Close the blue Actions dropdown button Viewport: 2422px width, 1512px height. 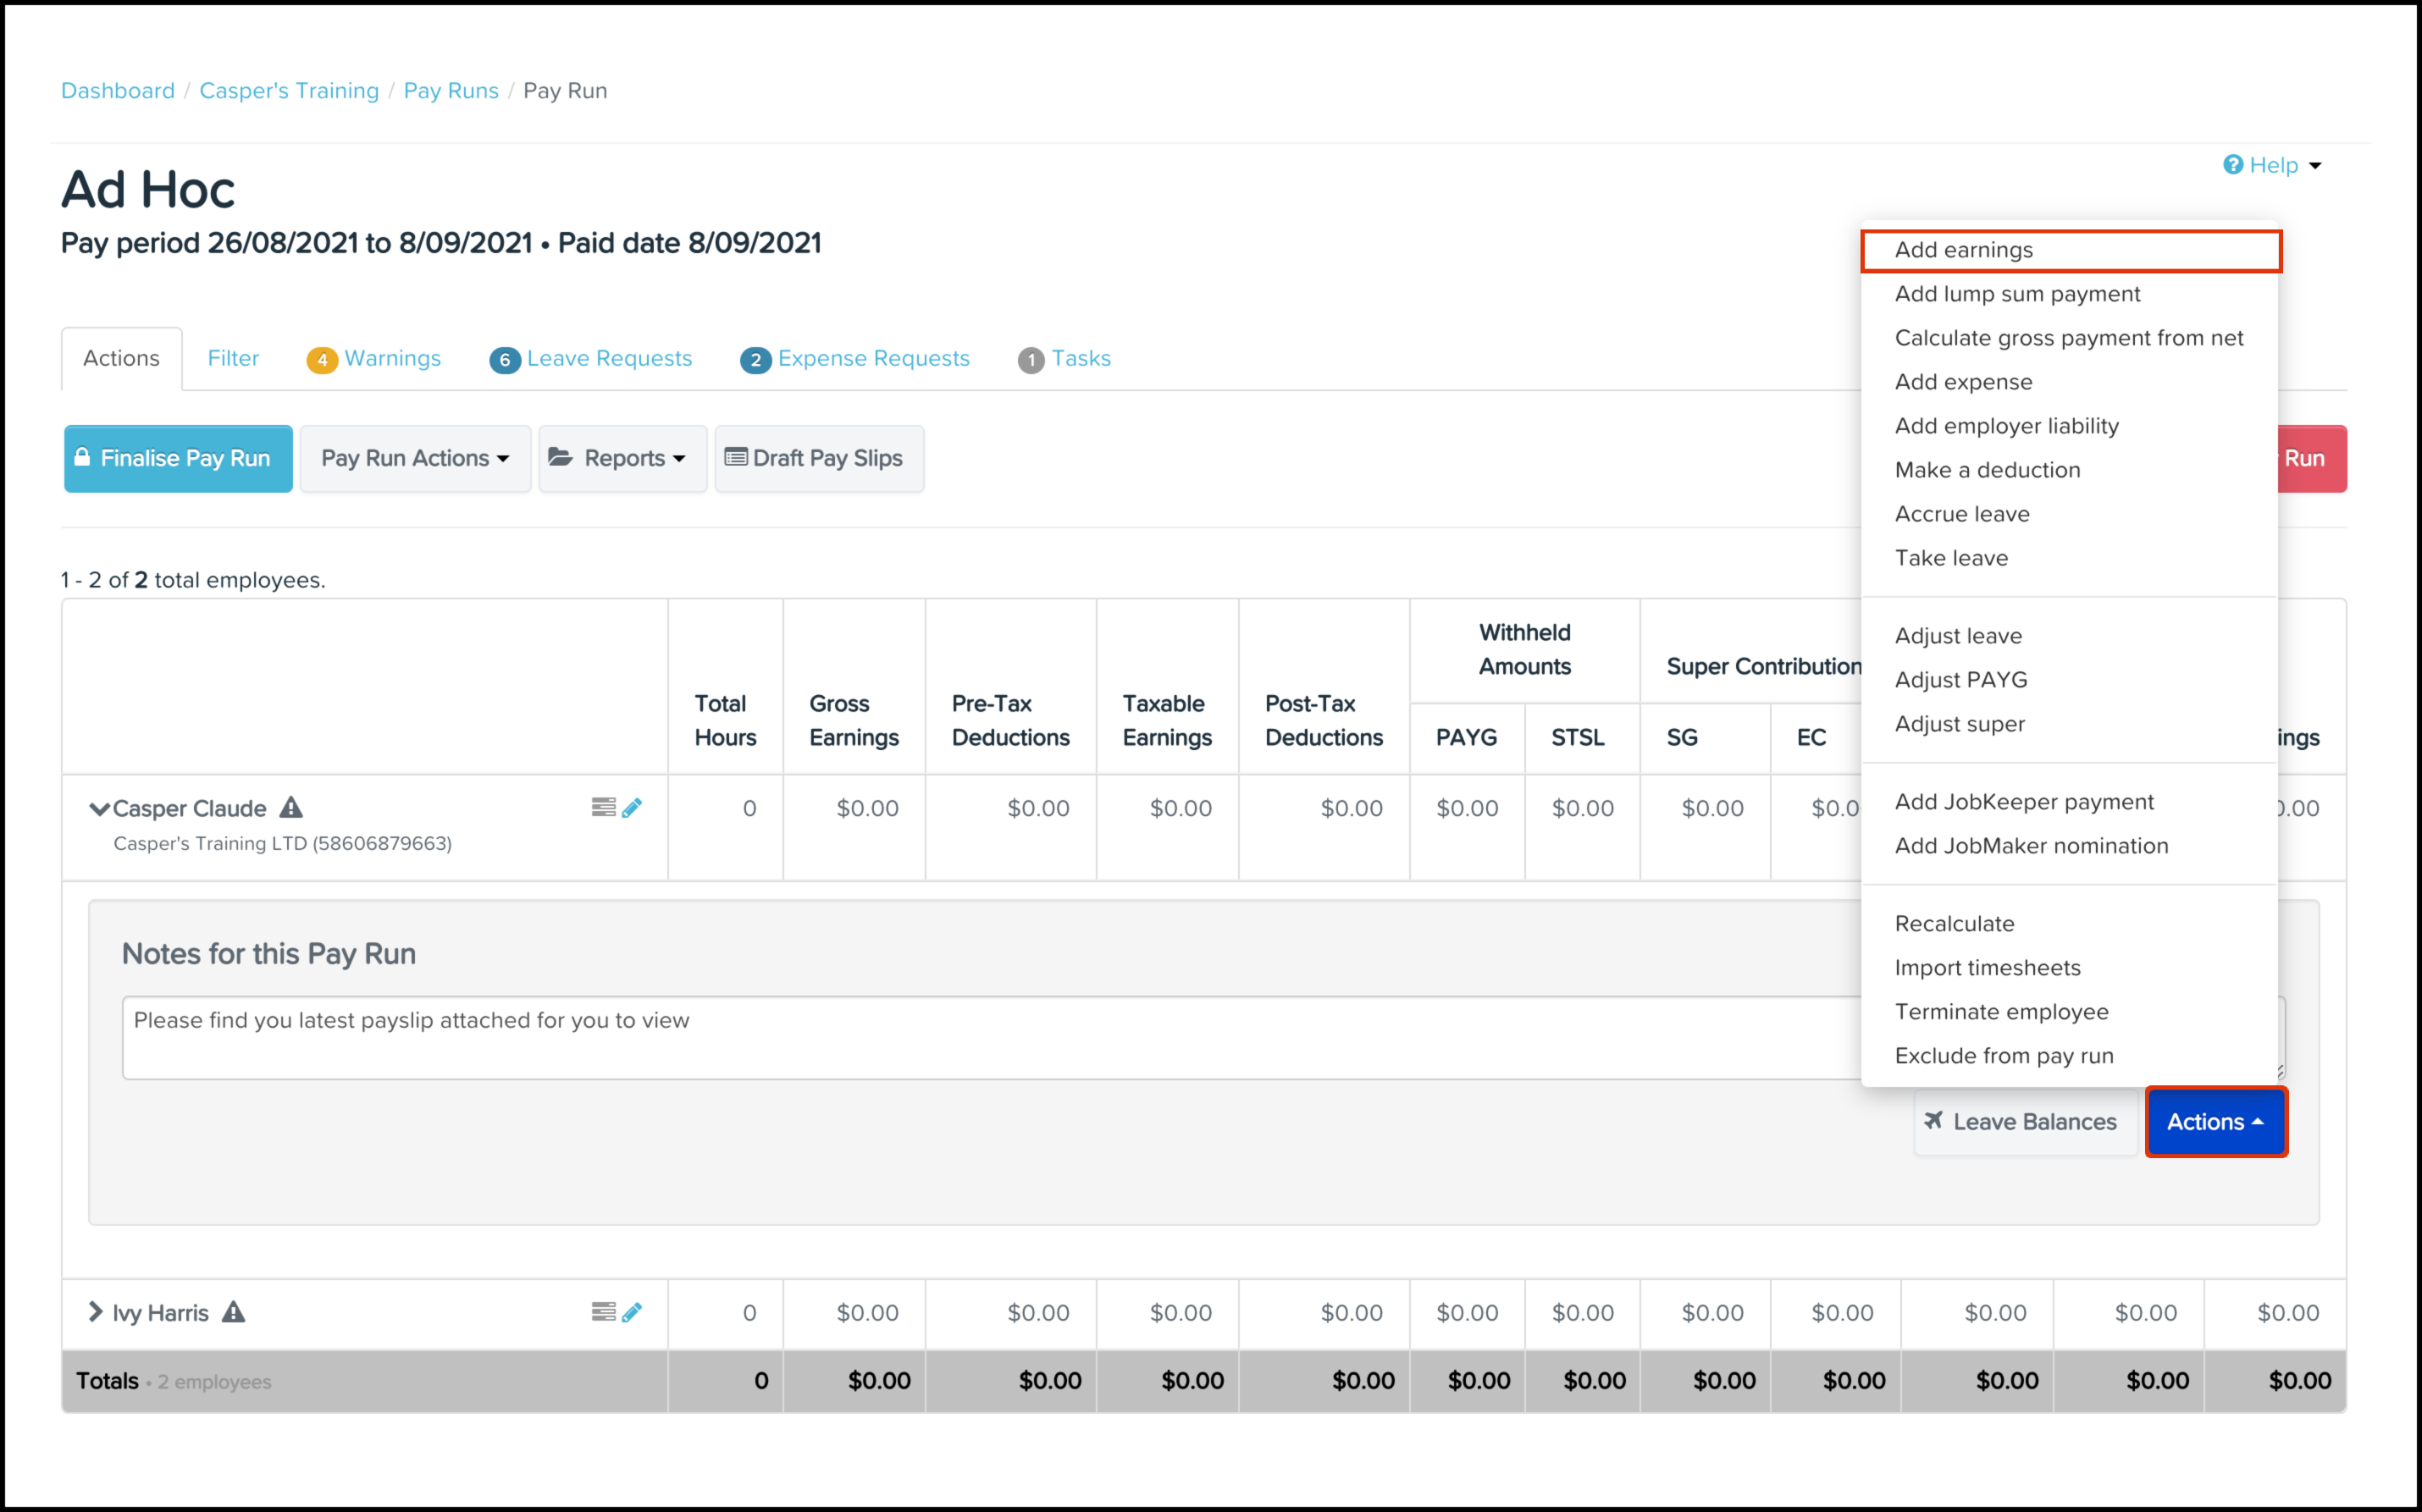[2215, 1122]
